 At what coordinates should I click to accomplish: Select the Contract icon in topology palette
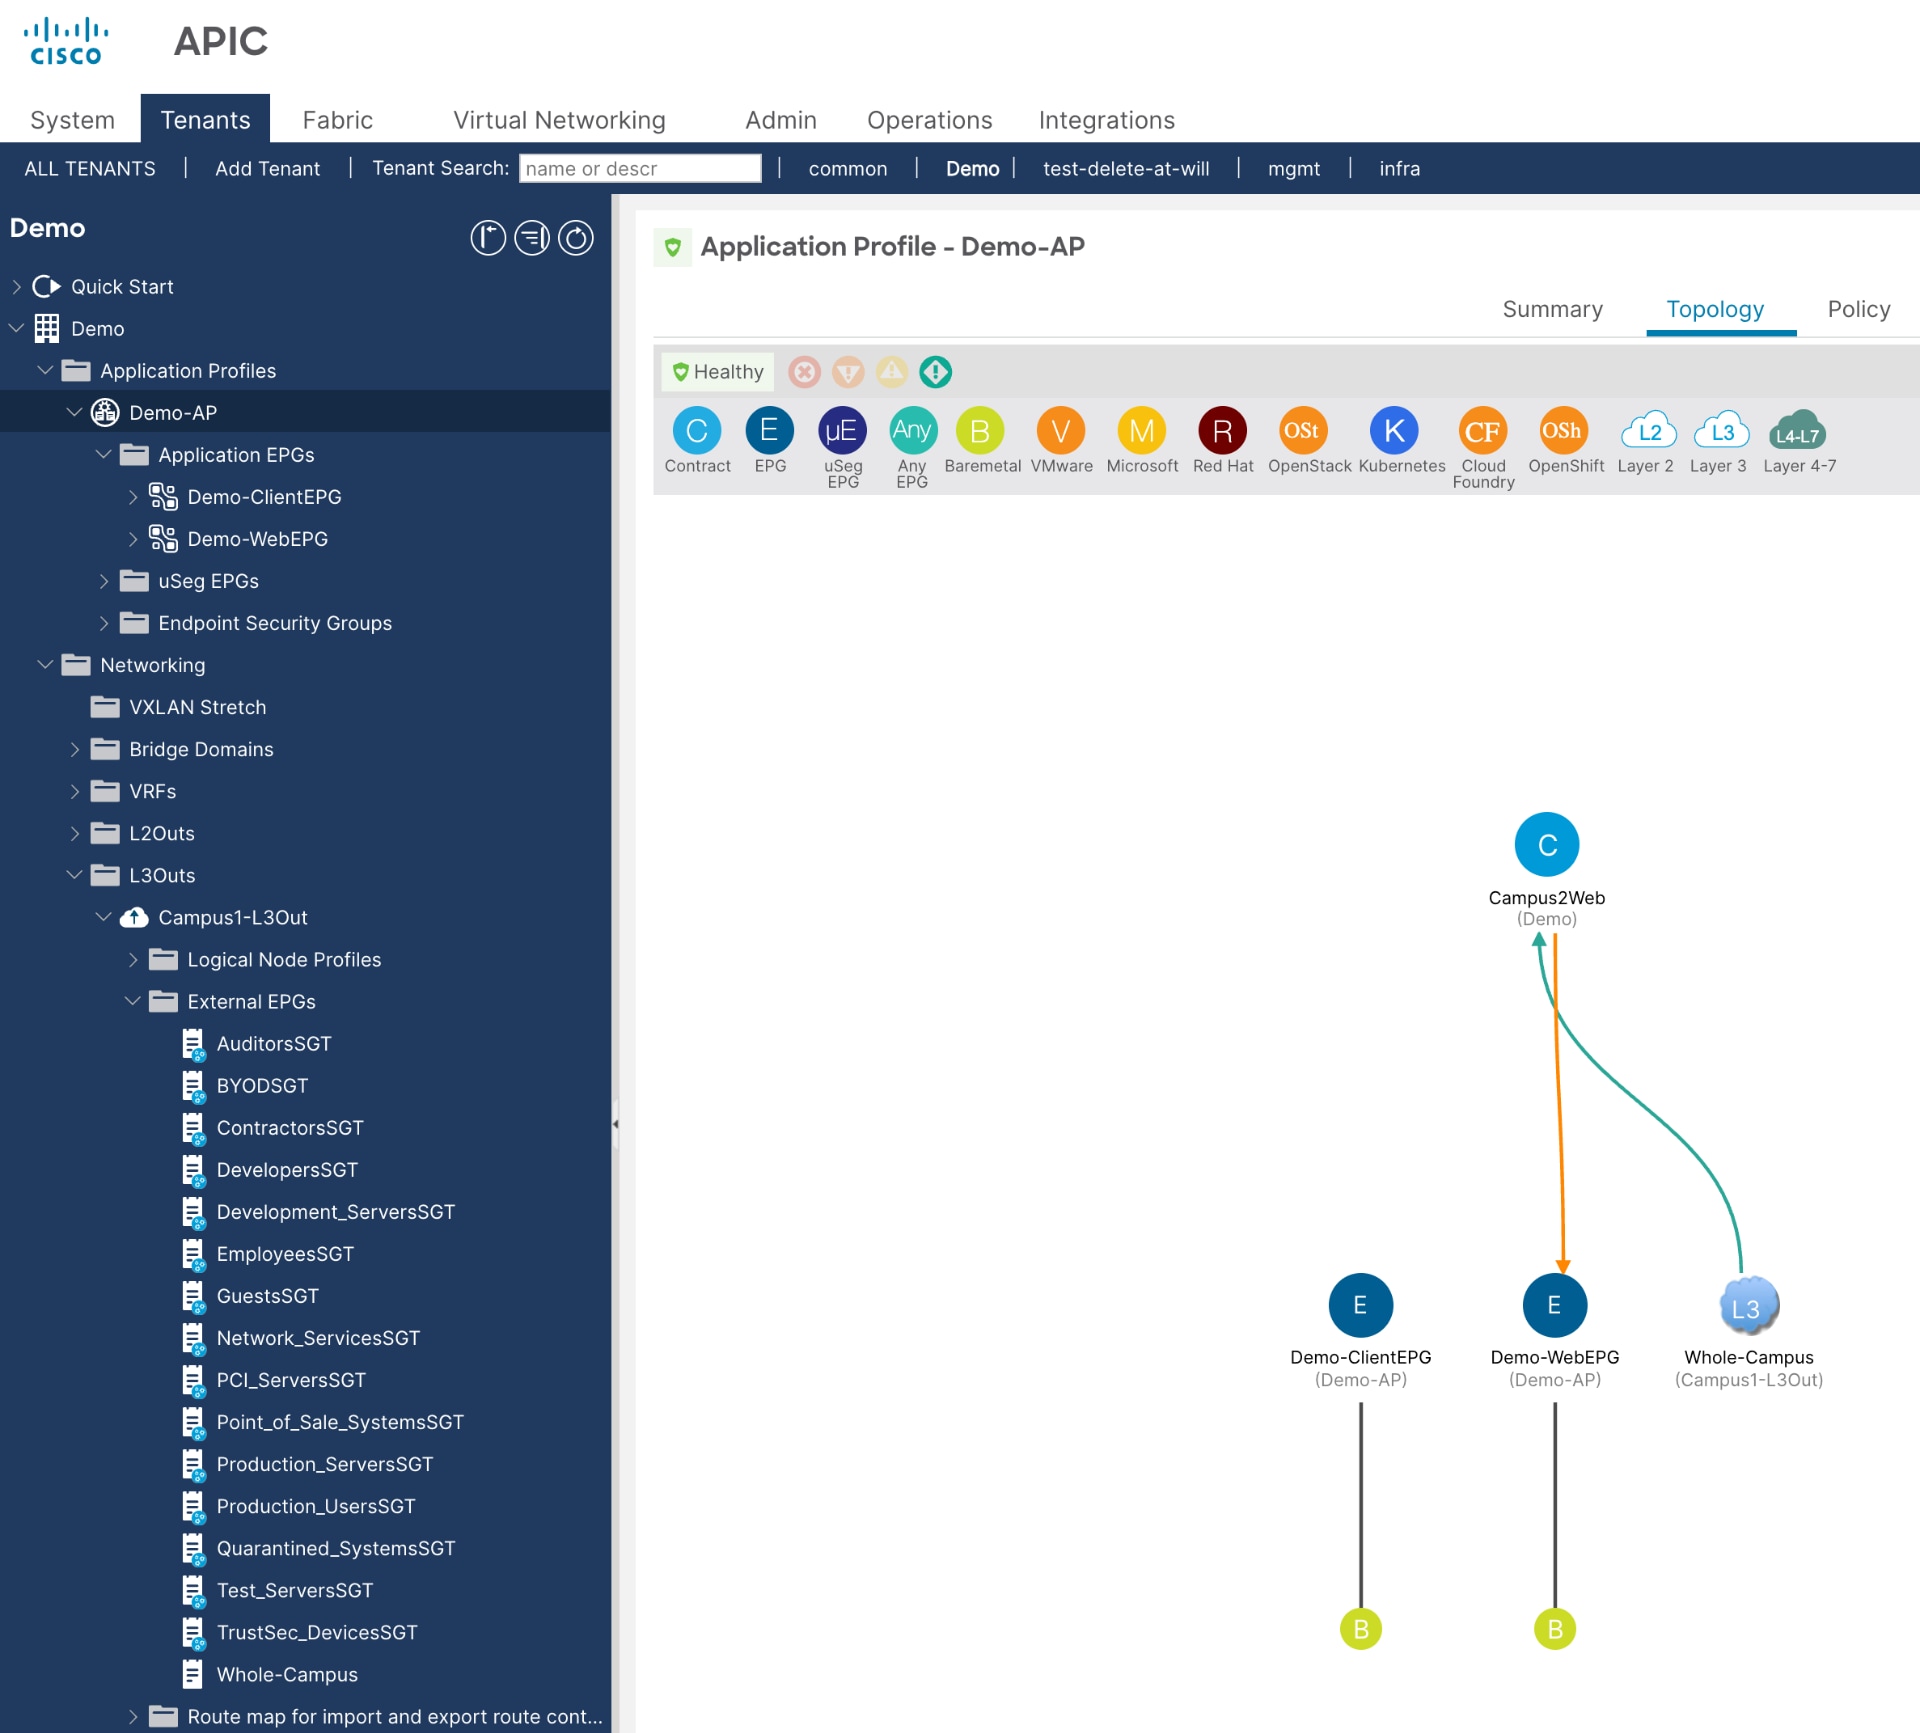tap(697, 431)
